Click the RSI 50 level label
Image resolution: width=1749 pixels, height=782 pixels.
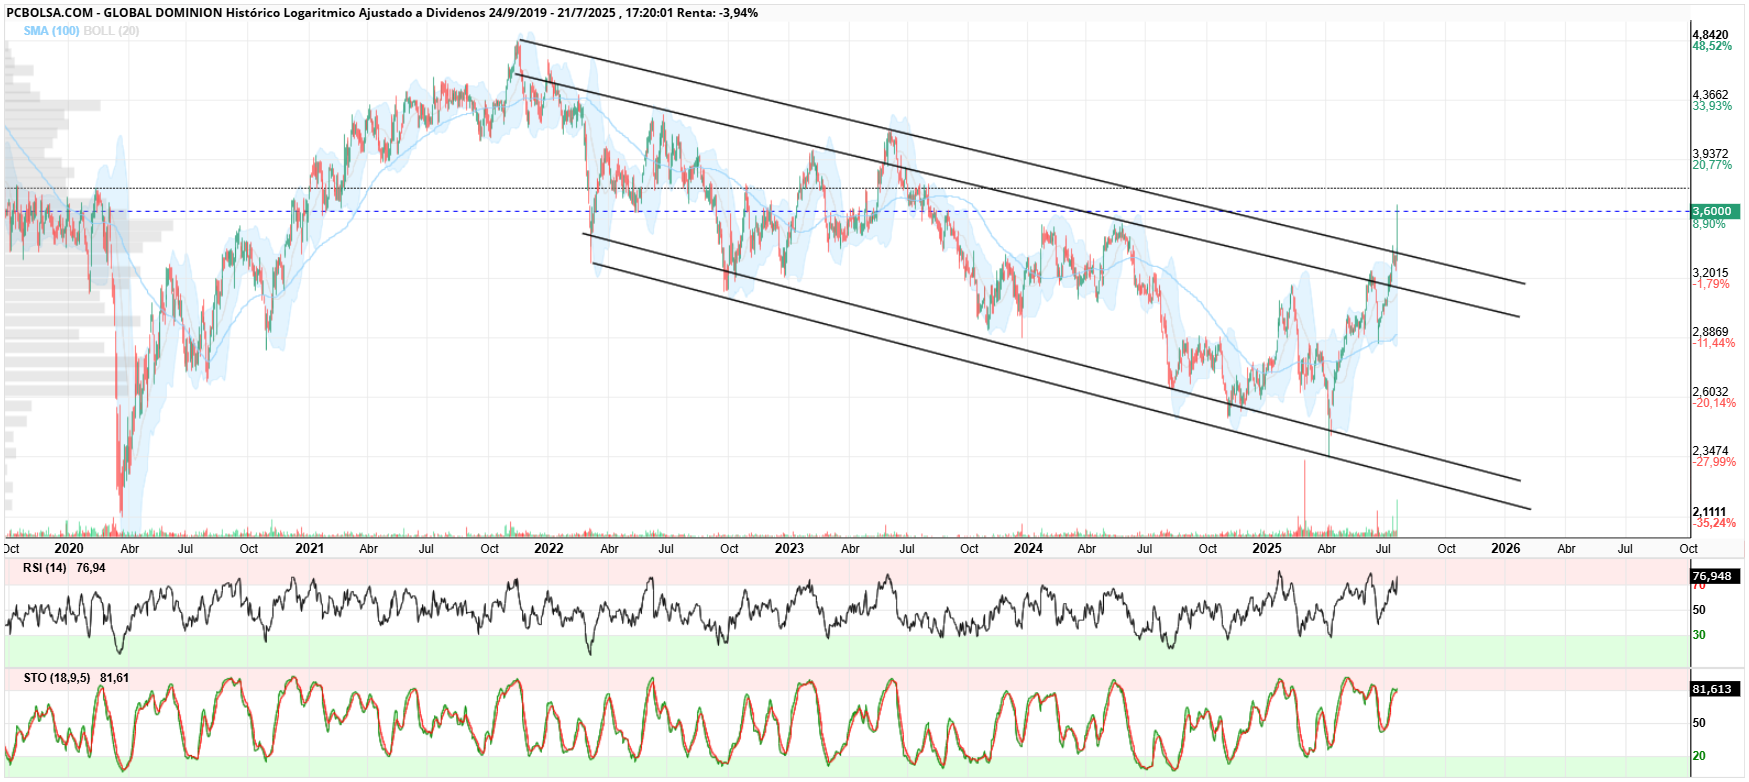coord(1699,610)
